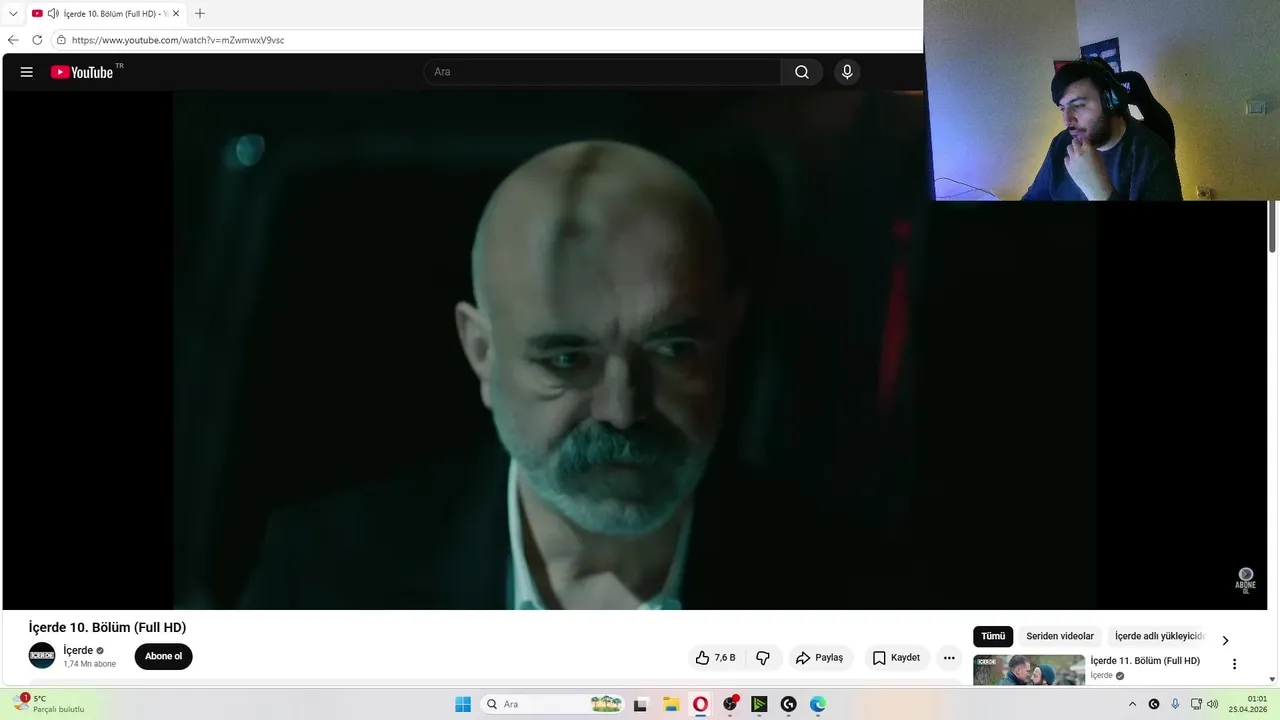The width and height of the screenshot is (1280, 720).
Task: Open network settings from tray icon
Action: 1196,704
